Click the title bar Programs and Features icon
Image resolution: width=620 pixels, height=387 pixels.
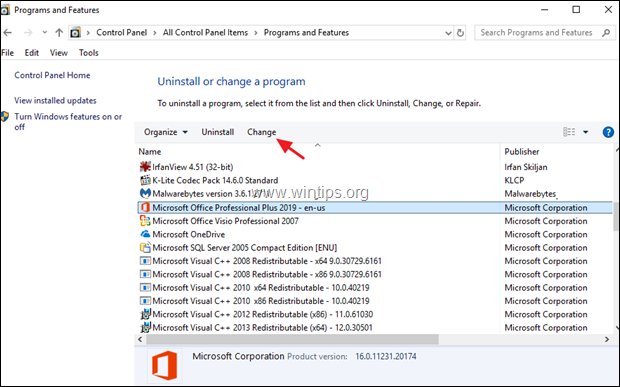(x=5, y=10)
